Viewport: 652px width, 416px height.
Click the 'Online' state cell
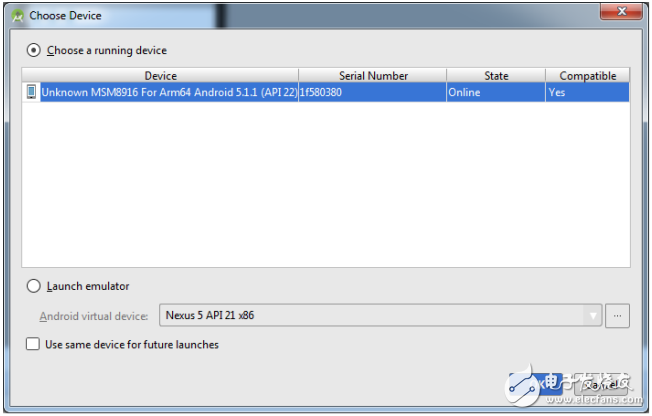tap(465, 92)
